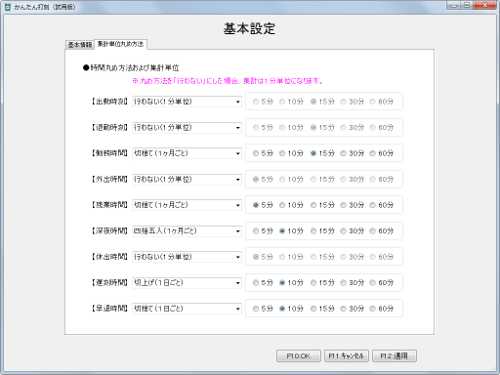Select 60分 for 深夜時間
The width and height of the screenshot is (500, 375).
click(382, 231)
